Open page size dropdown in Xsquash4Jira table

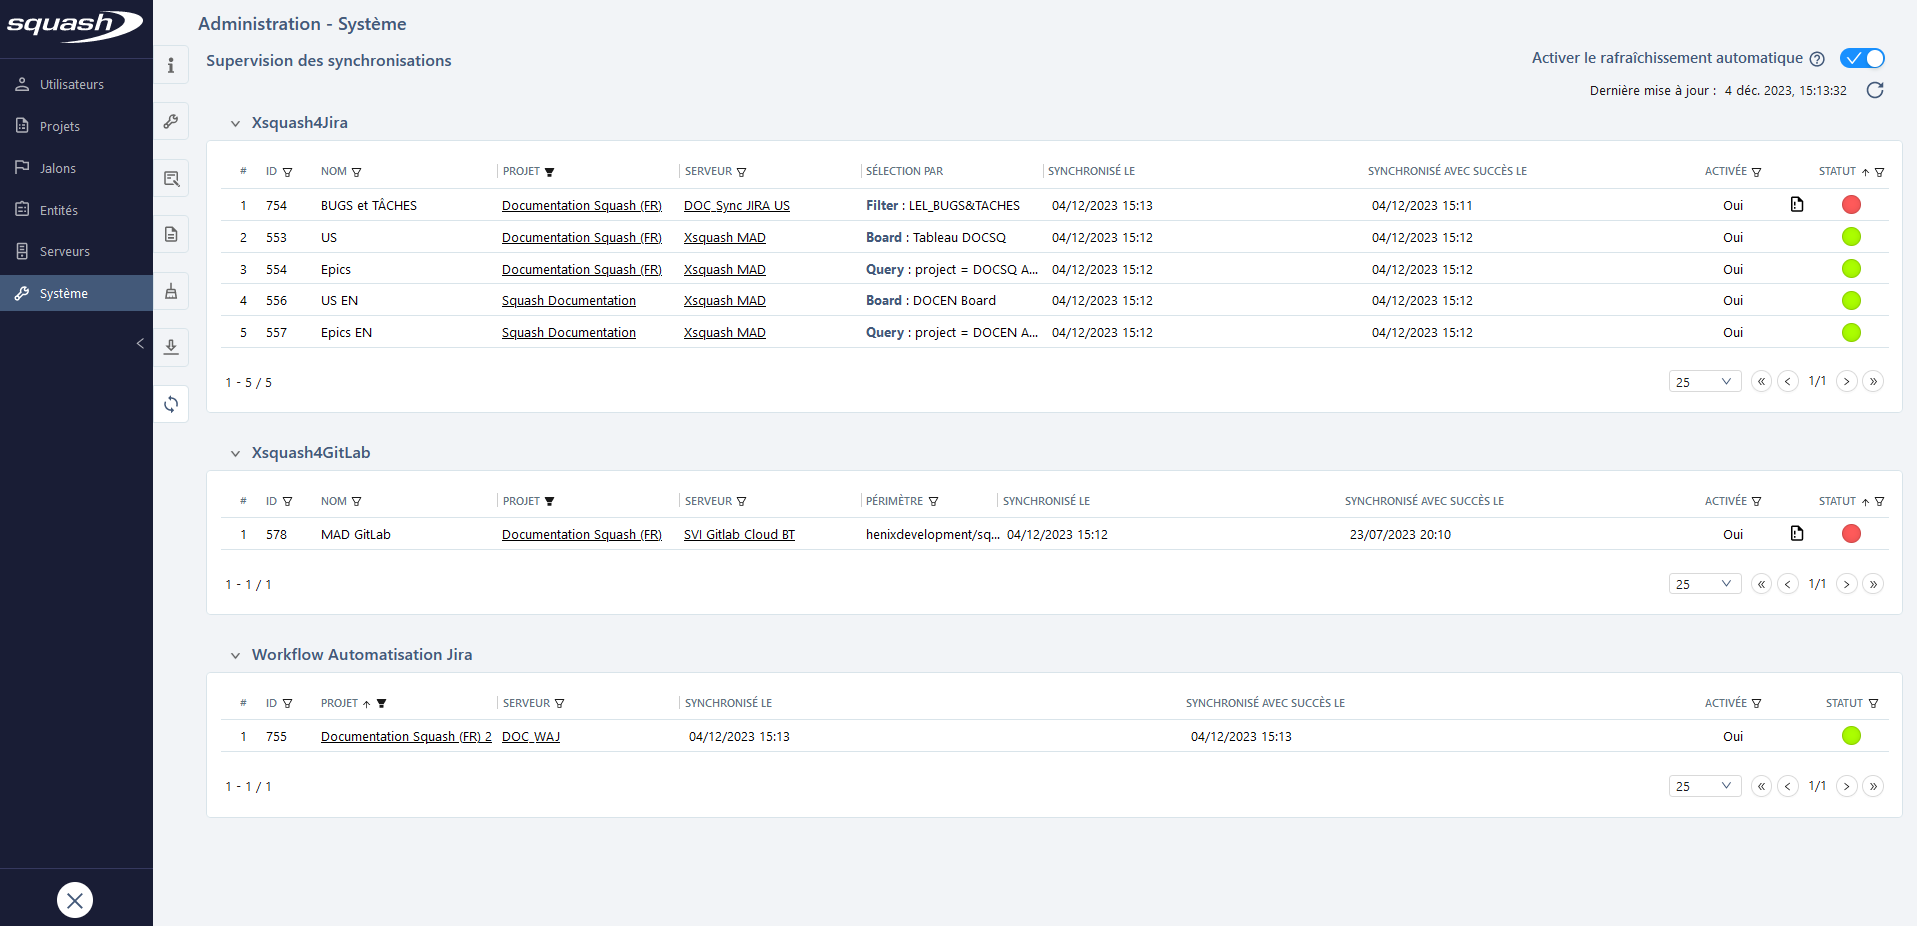coord(1705,381)
